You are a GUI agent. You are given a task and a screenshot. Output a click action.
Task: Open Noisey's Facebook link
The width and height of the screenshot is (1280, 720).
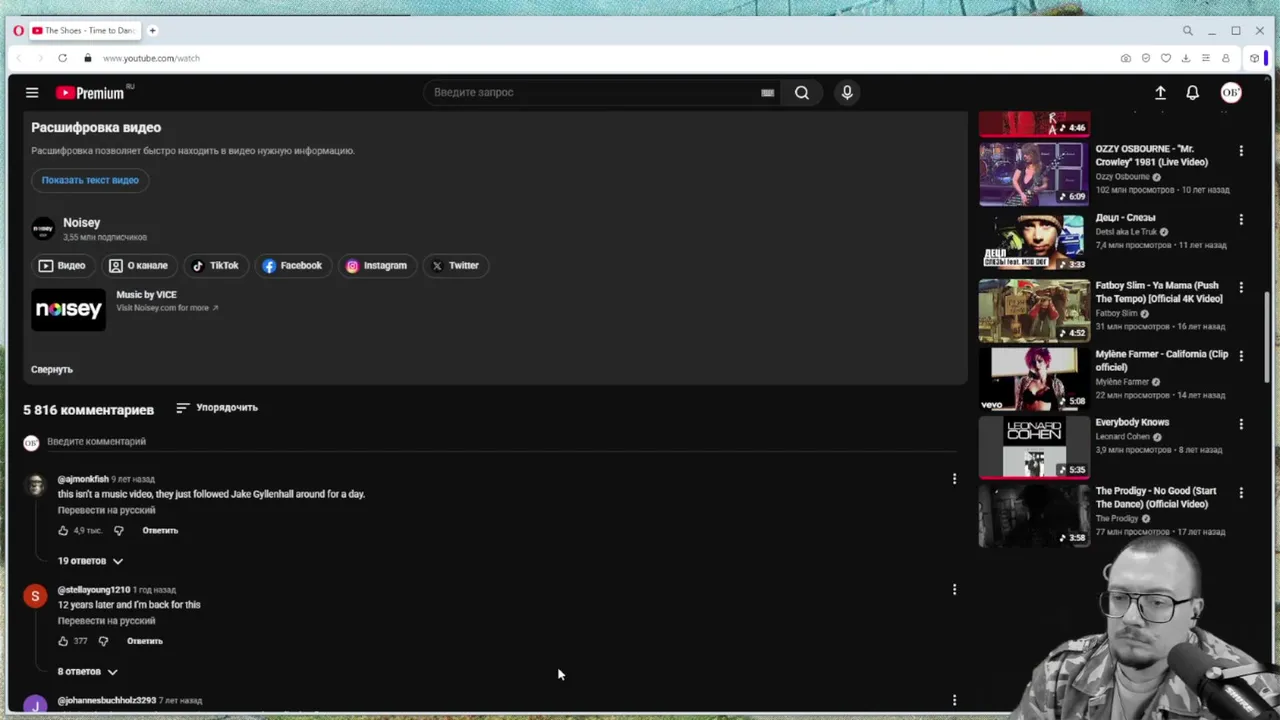pyautogui.click(x=292, y=266)
